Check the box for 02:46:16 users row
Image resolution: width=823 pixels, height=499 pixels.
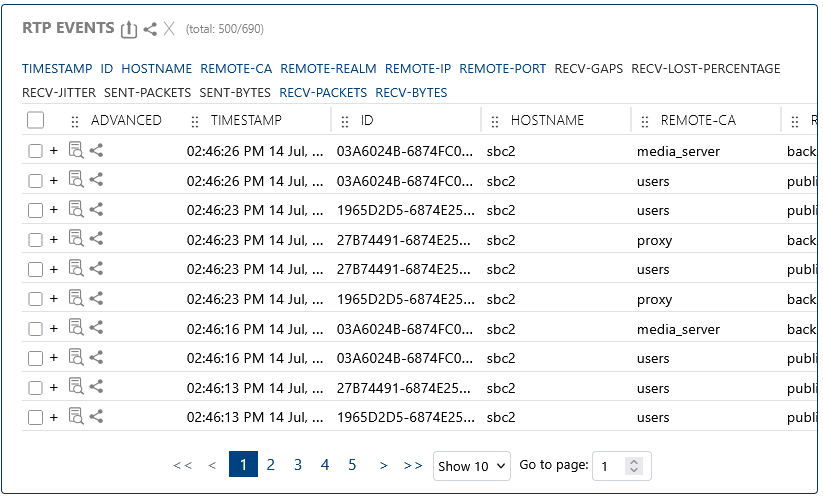point(35,358)
